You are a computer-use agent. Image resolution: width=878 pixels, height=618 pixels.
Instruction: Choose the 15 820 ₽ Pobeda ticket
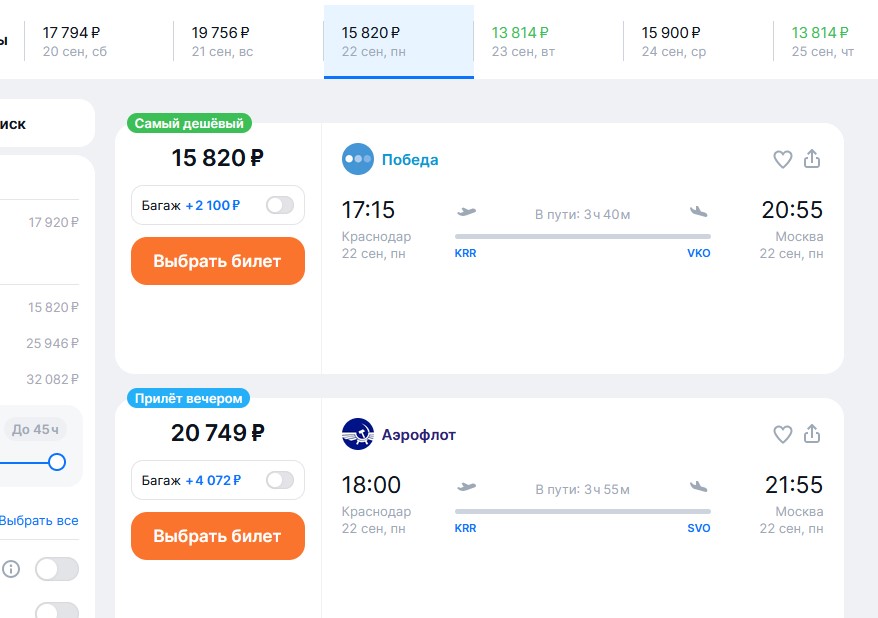(218, 261)
